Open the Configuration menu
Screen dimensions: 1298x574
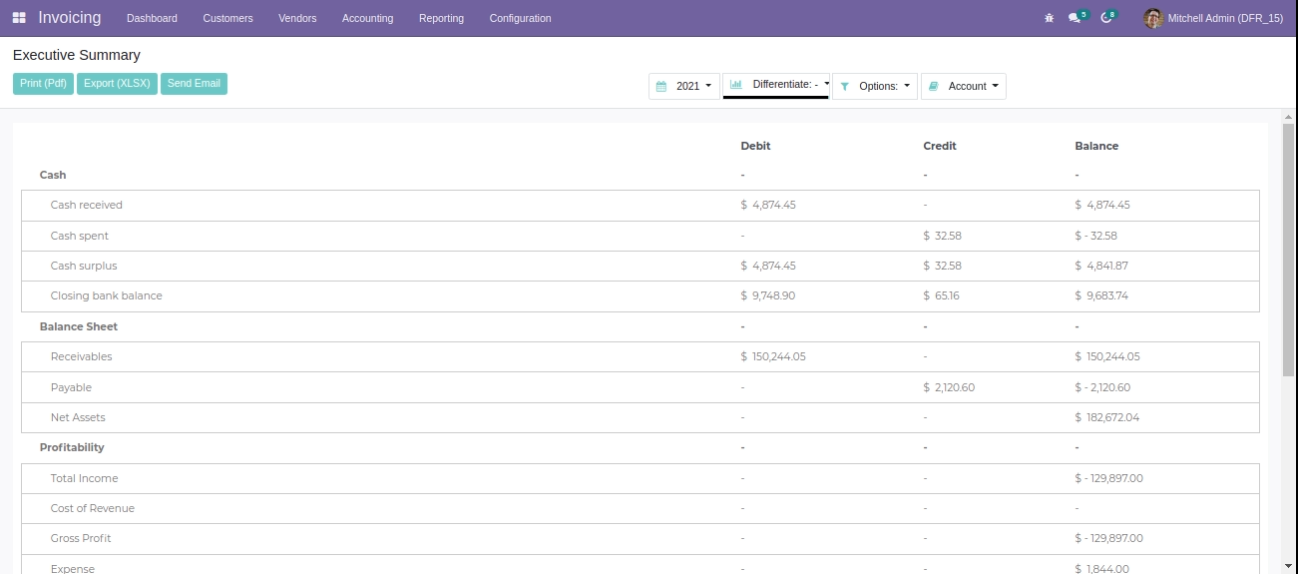pyautogui.click(x=520, y=19)
